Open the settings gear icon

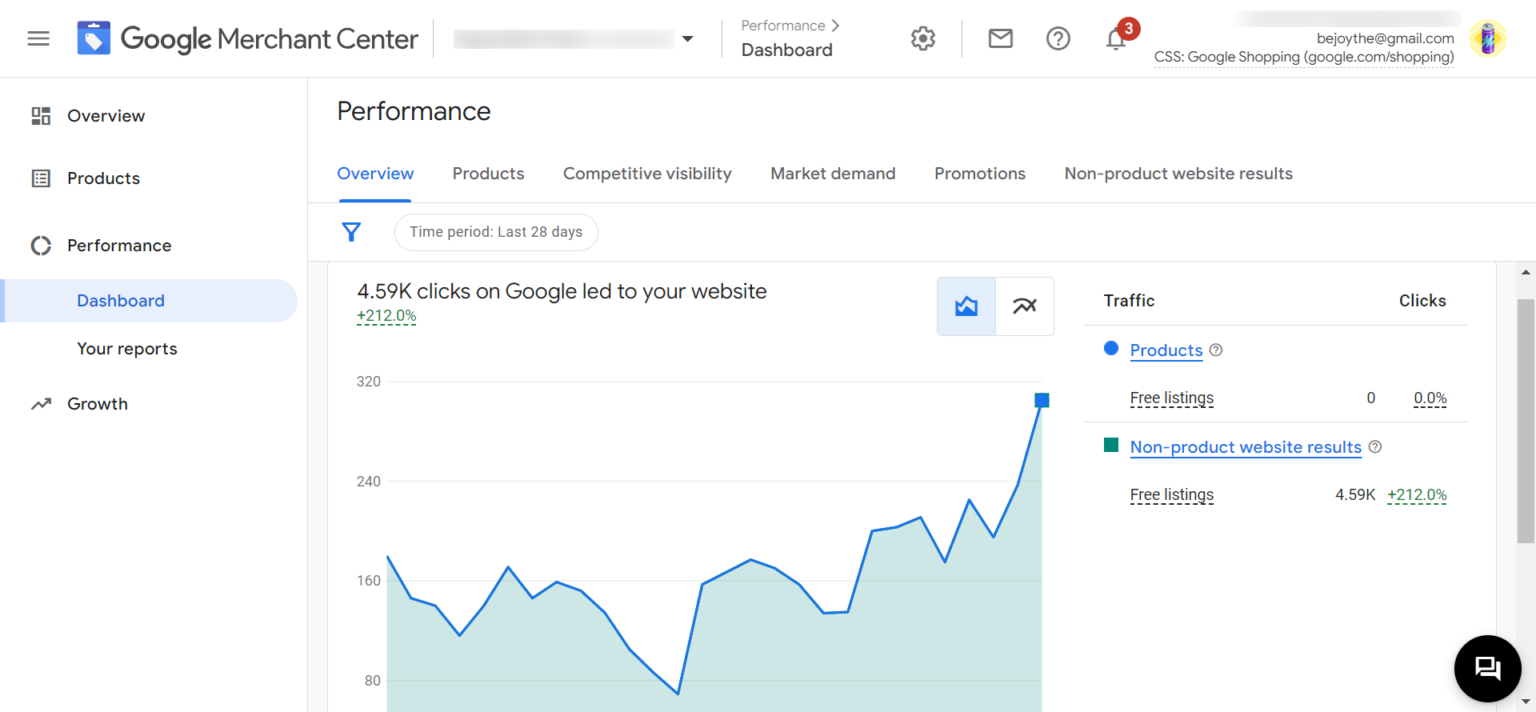(923, 39)
